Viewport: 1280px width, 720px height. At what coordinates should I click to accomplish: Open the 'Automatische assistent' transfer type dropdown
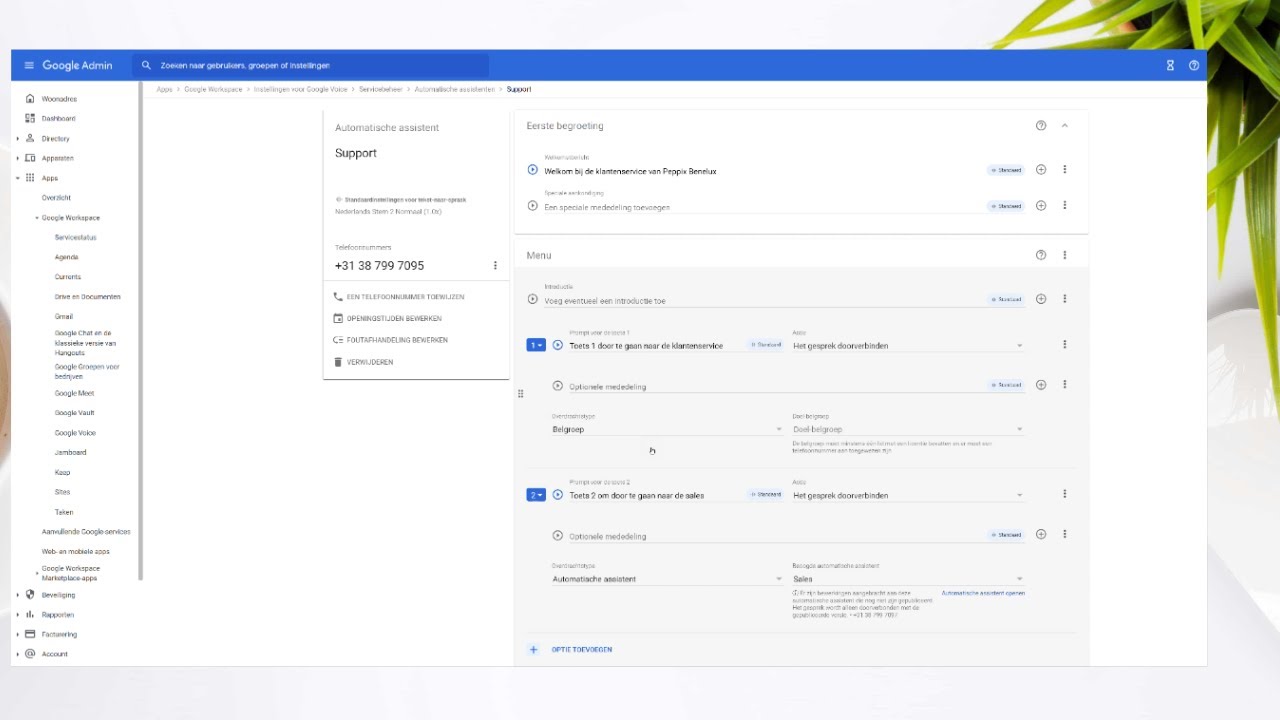[667, 579]
